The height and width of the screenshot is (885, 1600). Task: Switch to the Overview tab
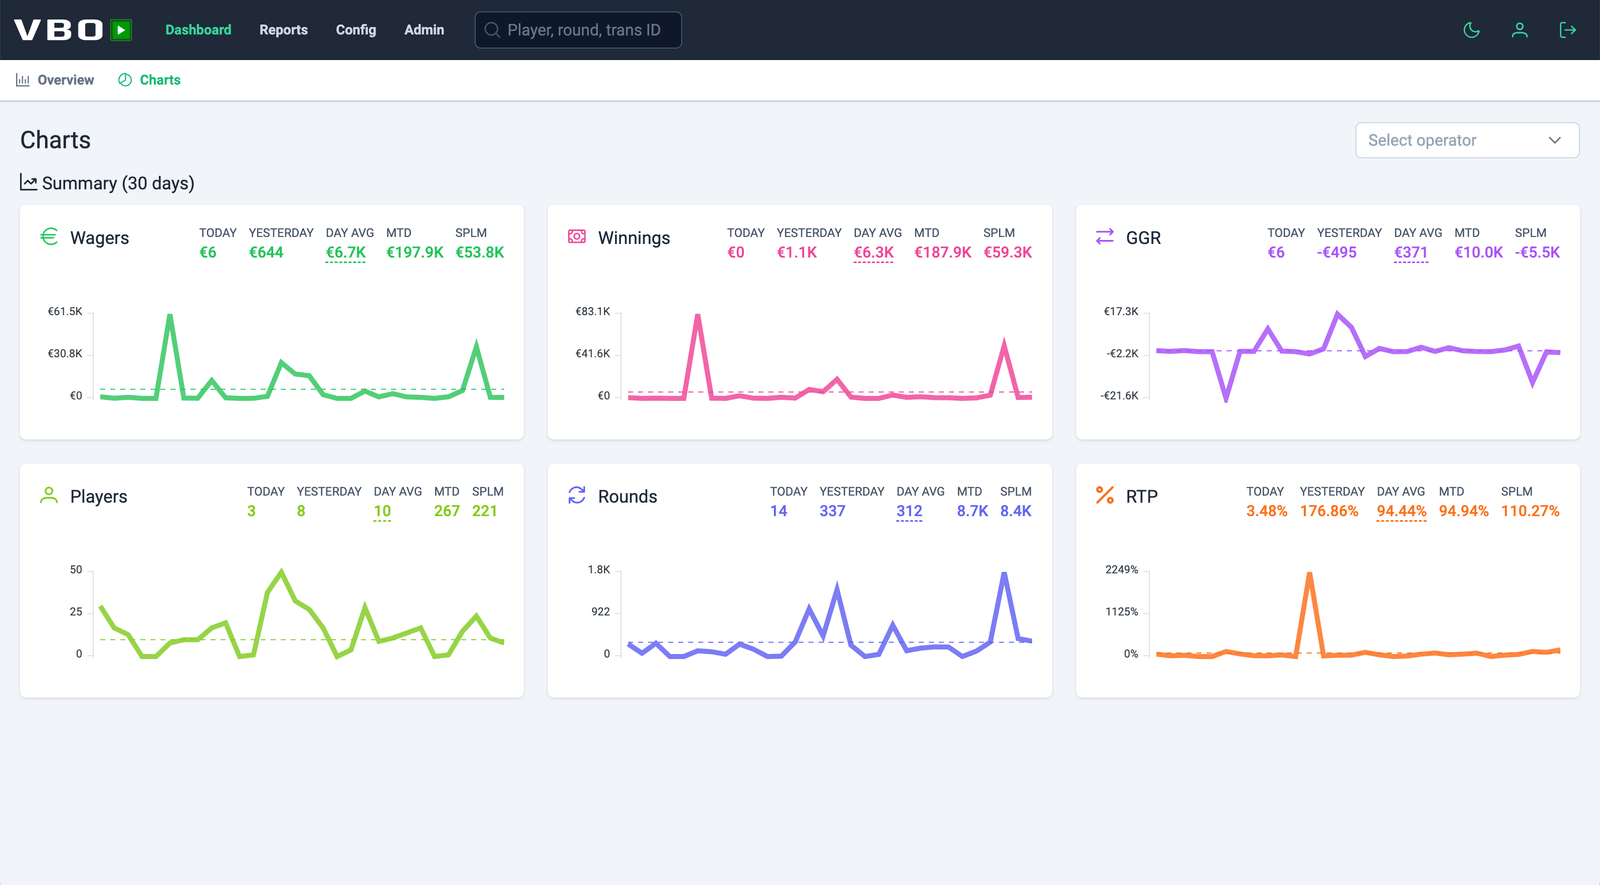[55, 80]
